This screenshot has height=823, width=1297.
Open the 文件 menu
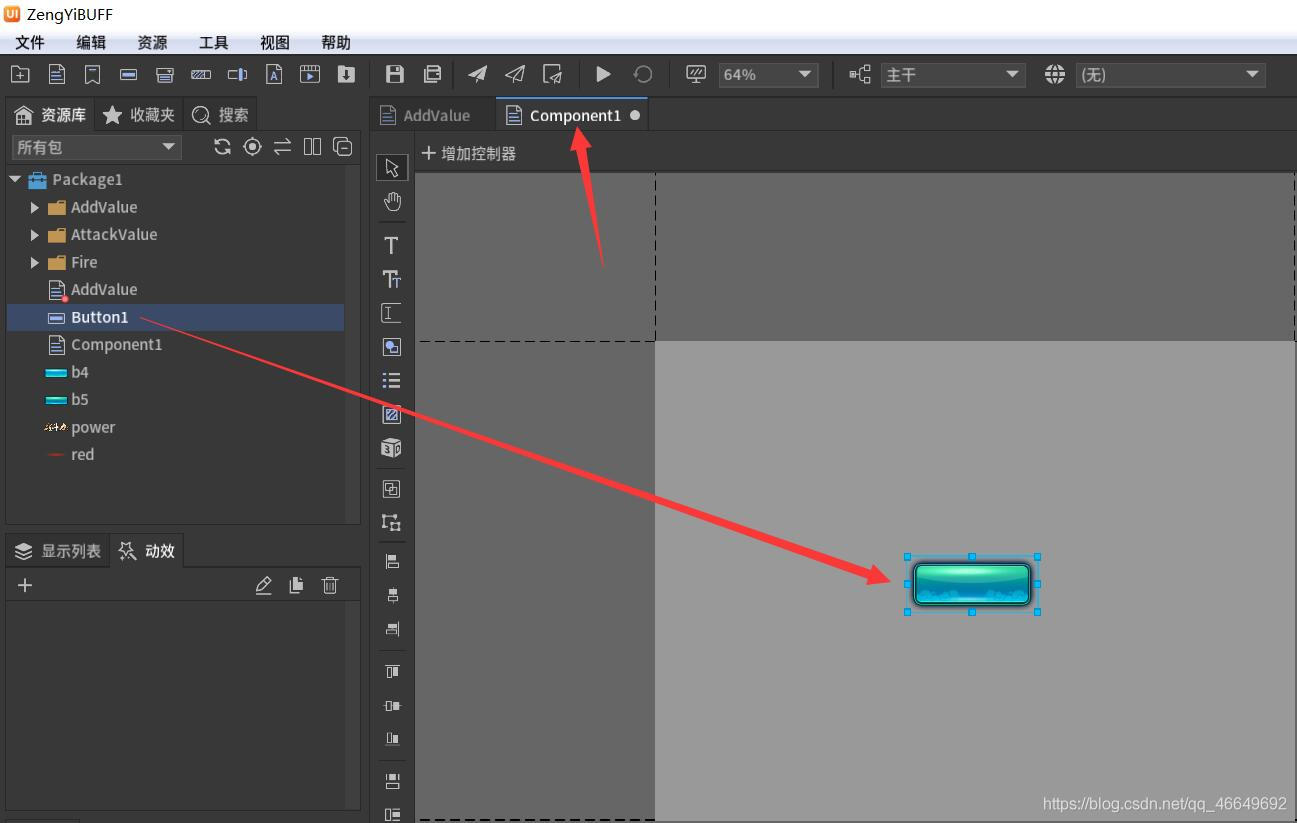pos(30,43)
